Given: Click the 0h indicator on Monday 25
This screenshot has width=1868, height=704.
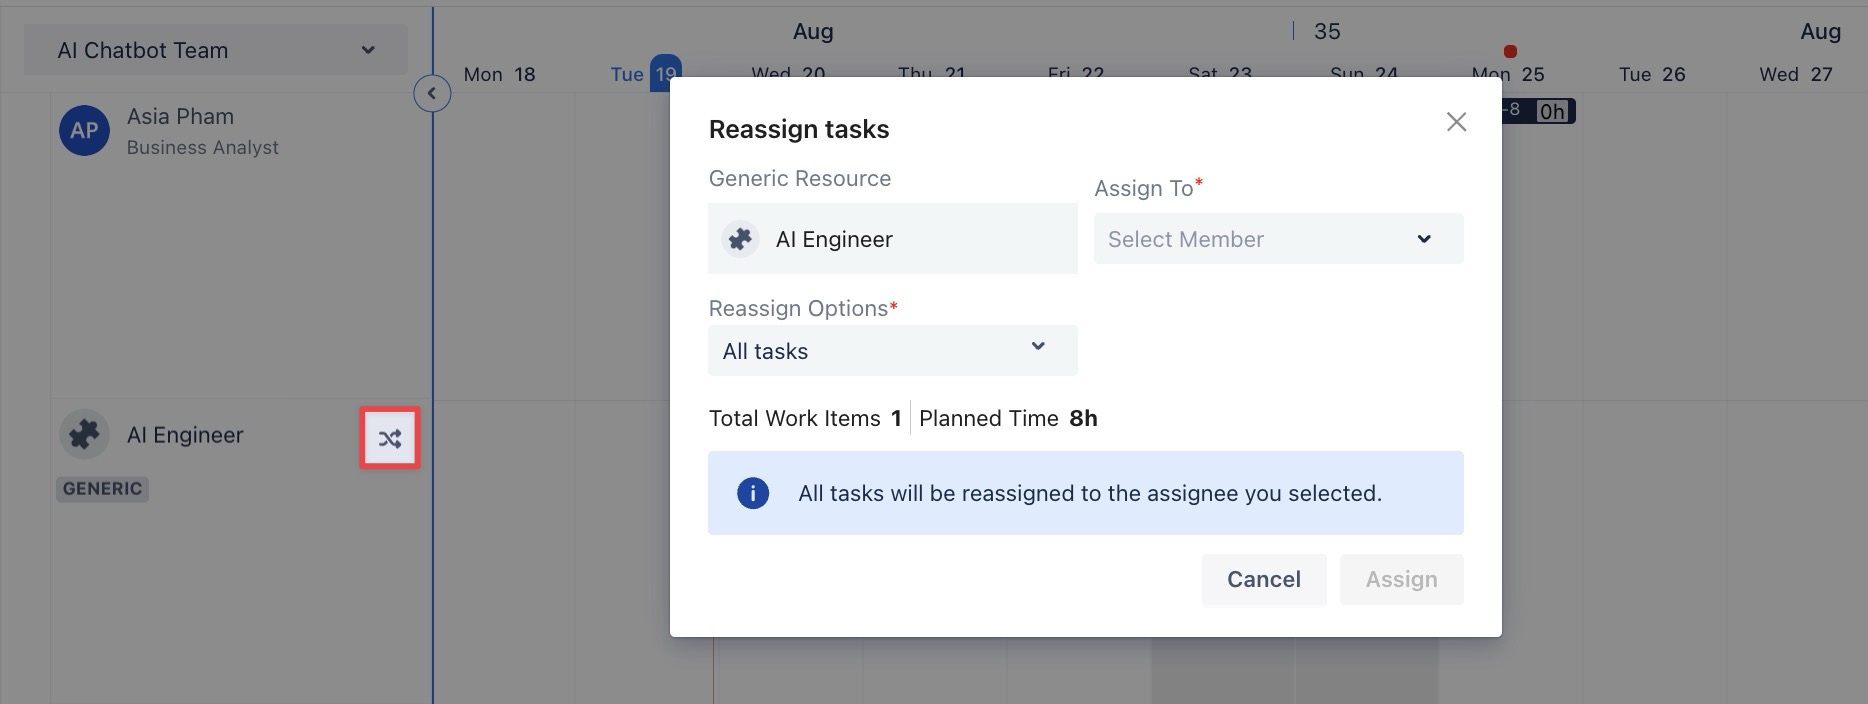Looking at the screenshot, I should pyautogui.click(x=1552, y=111).
